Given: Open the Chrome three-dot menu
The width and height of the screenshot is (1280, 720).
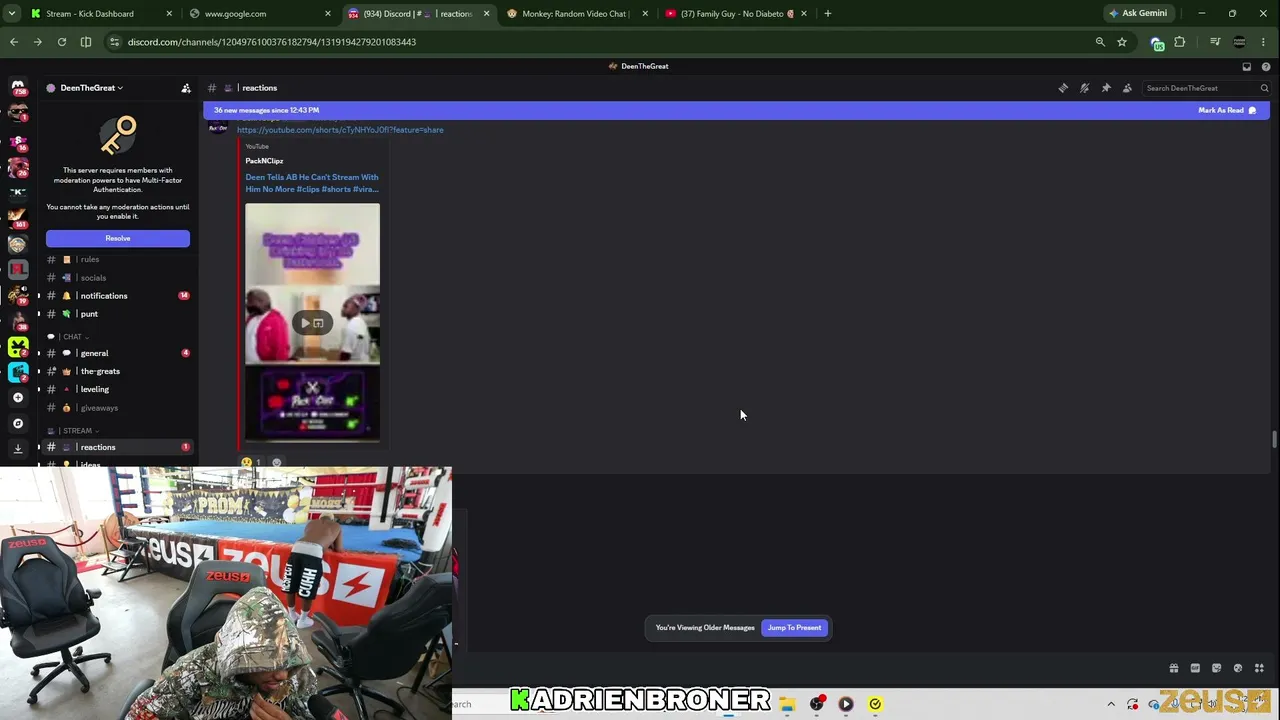Looking at the screenshot, I should click(x=1264, y=42).
